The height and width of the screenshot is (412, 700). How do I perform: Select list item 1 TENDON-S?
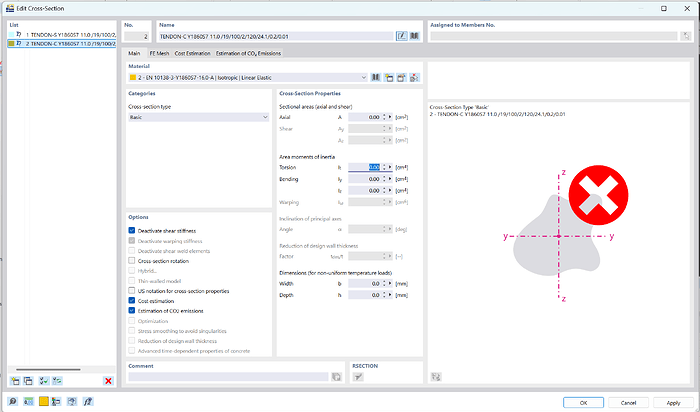(x=62, y=34)
